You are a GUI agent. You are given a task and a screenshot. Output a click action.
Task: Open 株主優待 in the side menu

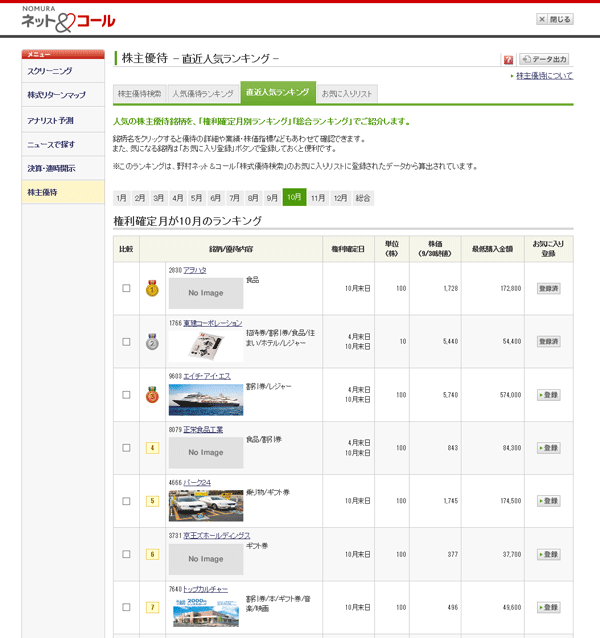(x=63, y=192)
